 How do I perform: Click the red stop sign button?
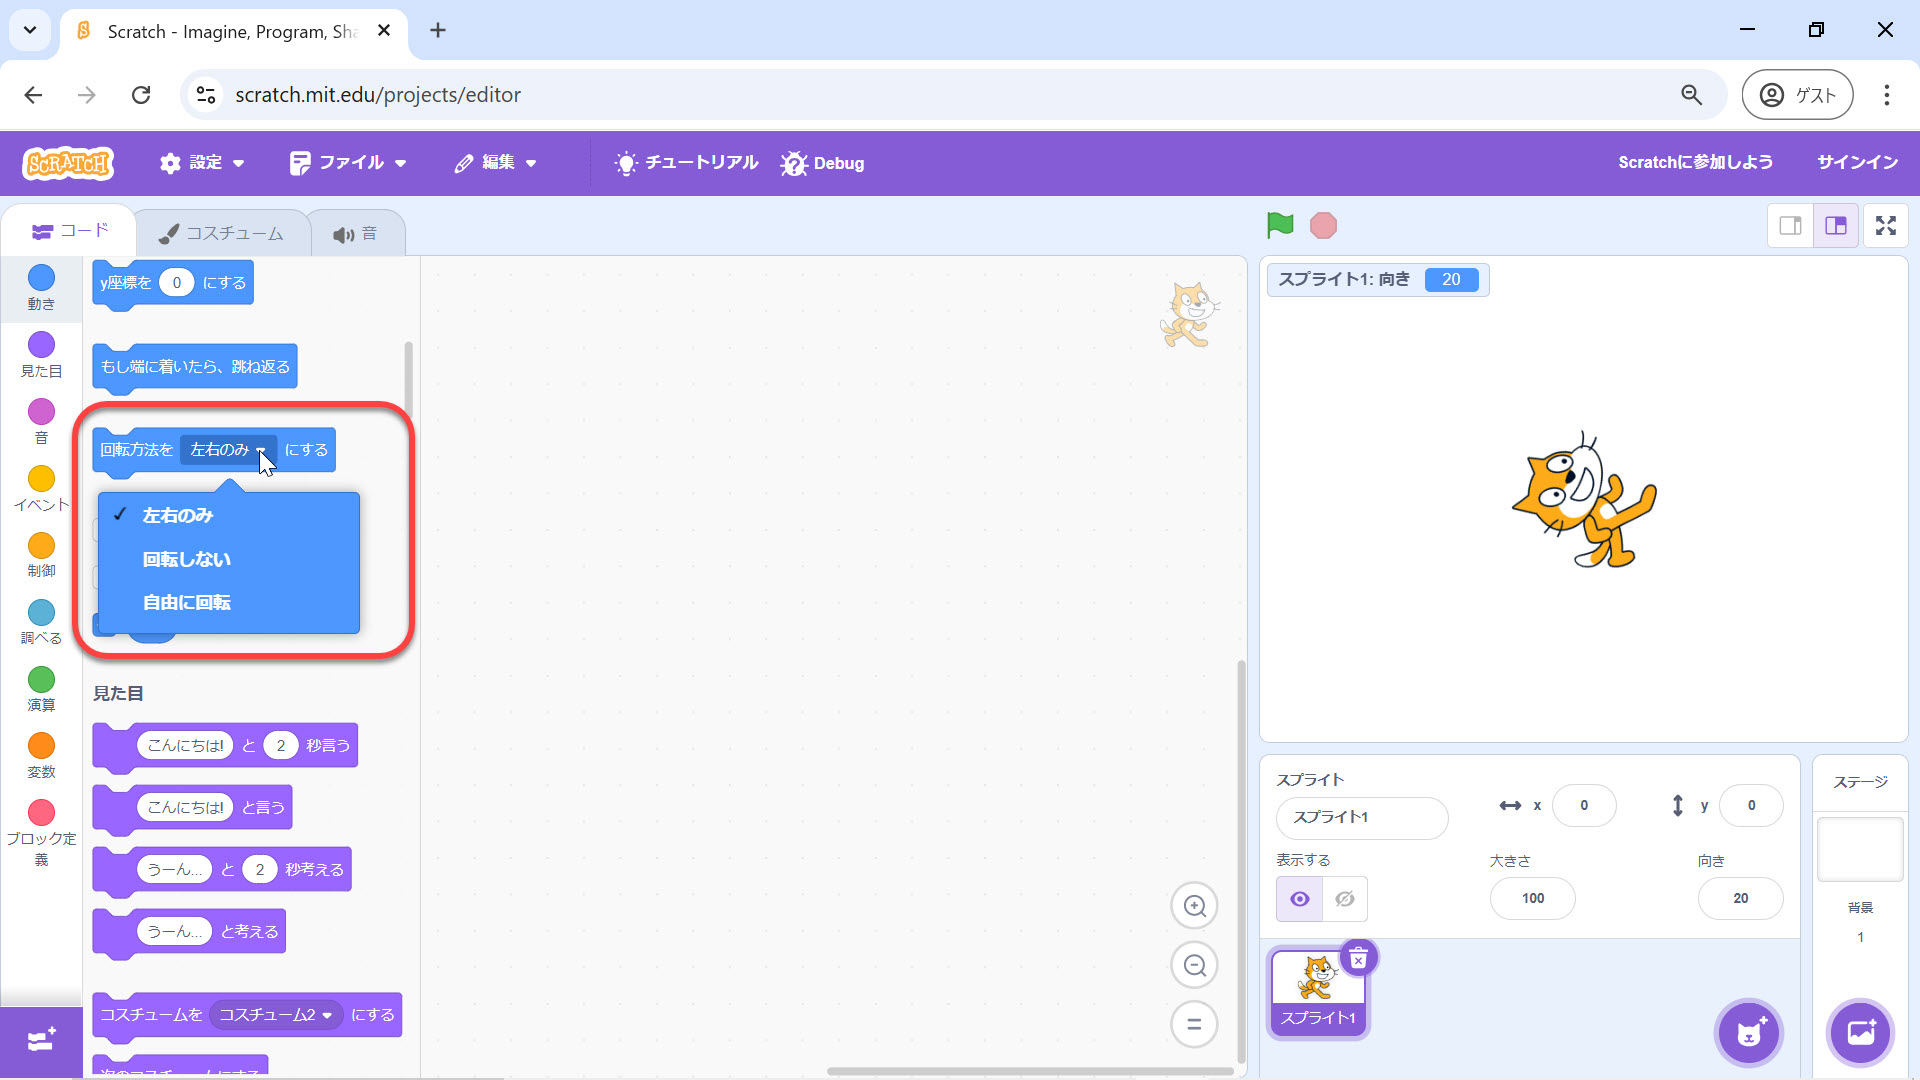(x=1323, y=225)
